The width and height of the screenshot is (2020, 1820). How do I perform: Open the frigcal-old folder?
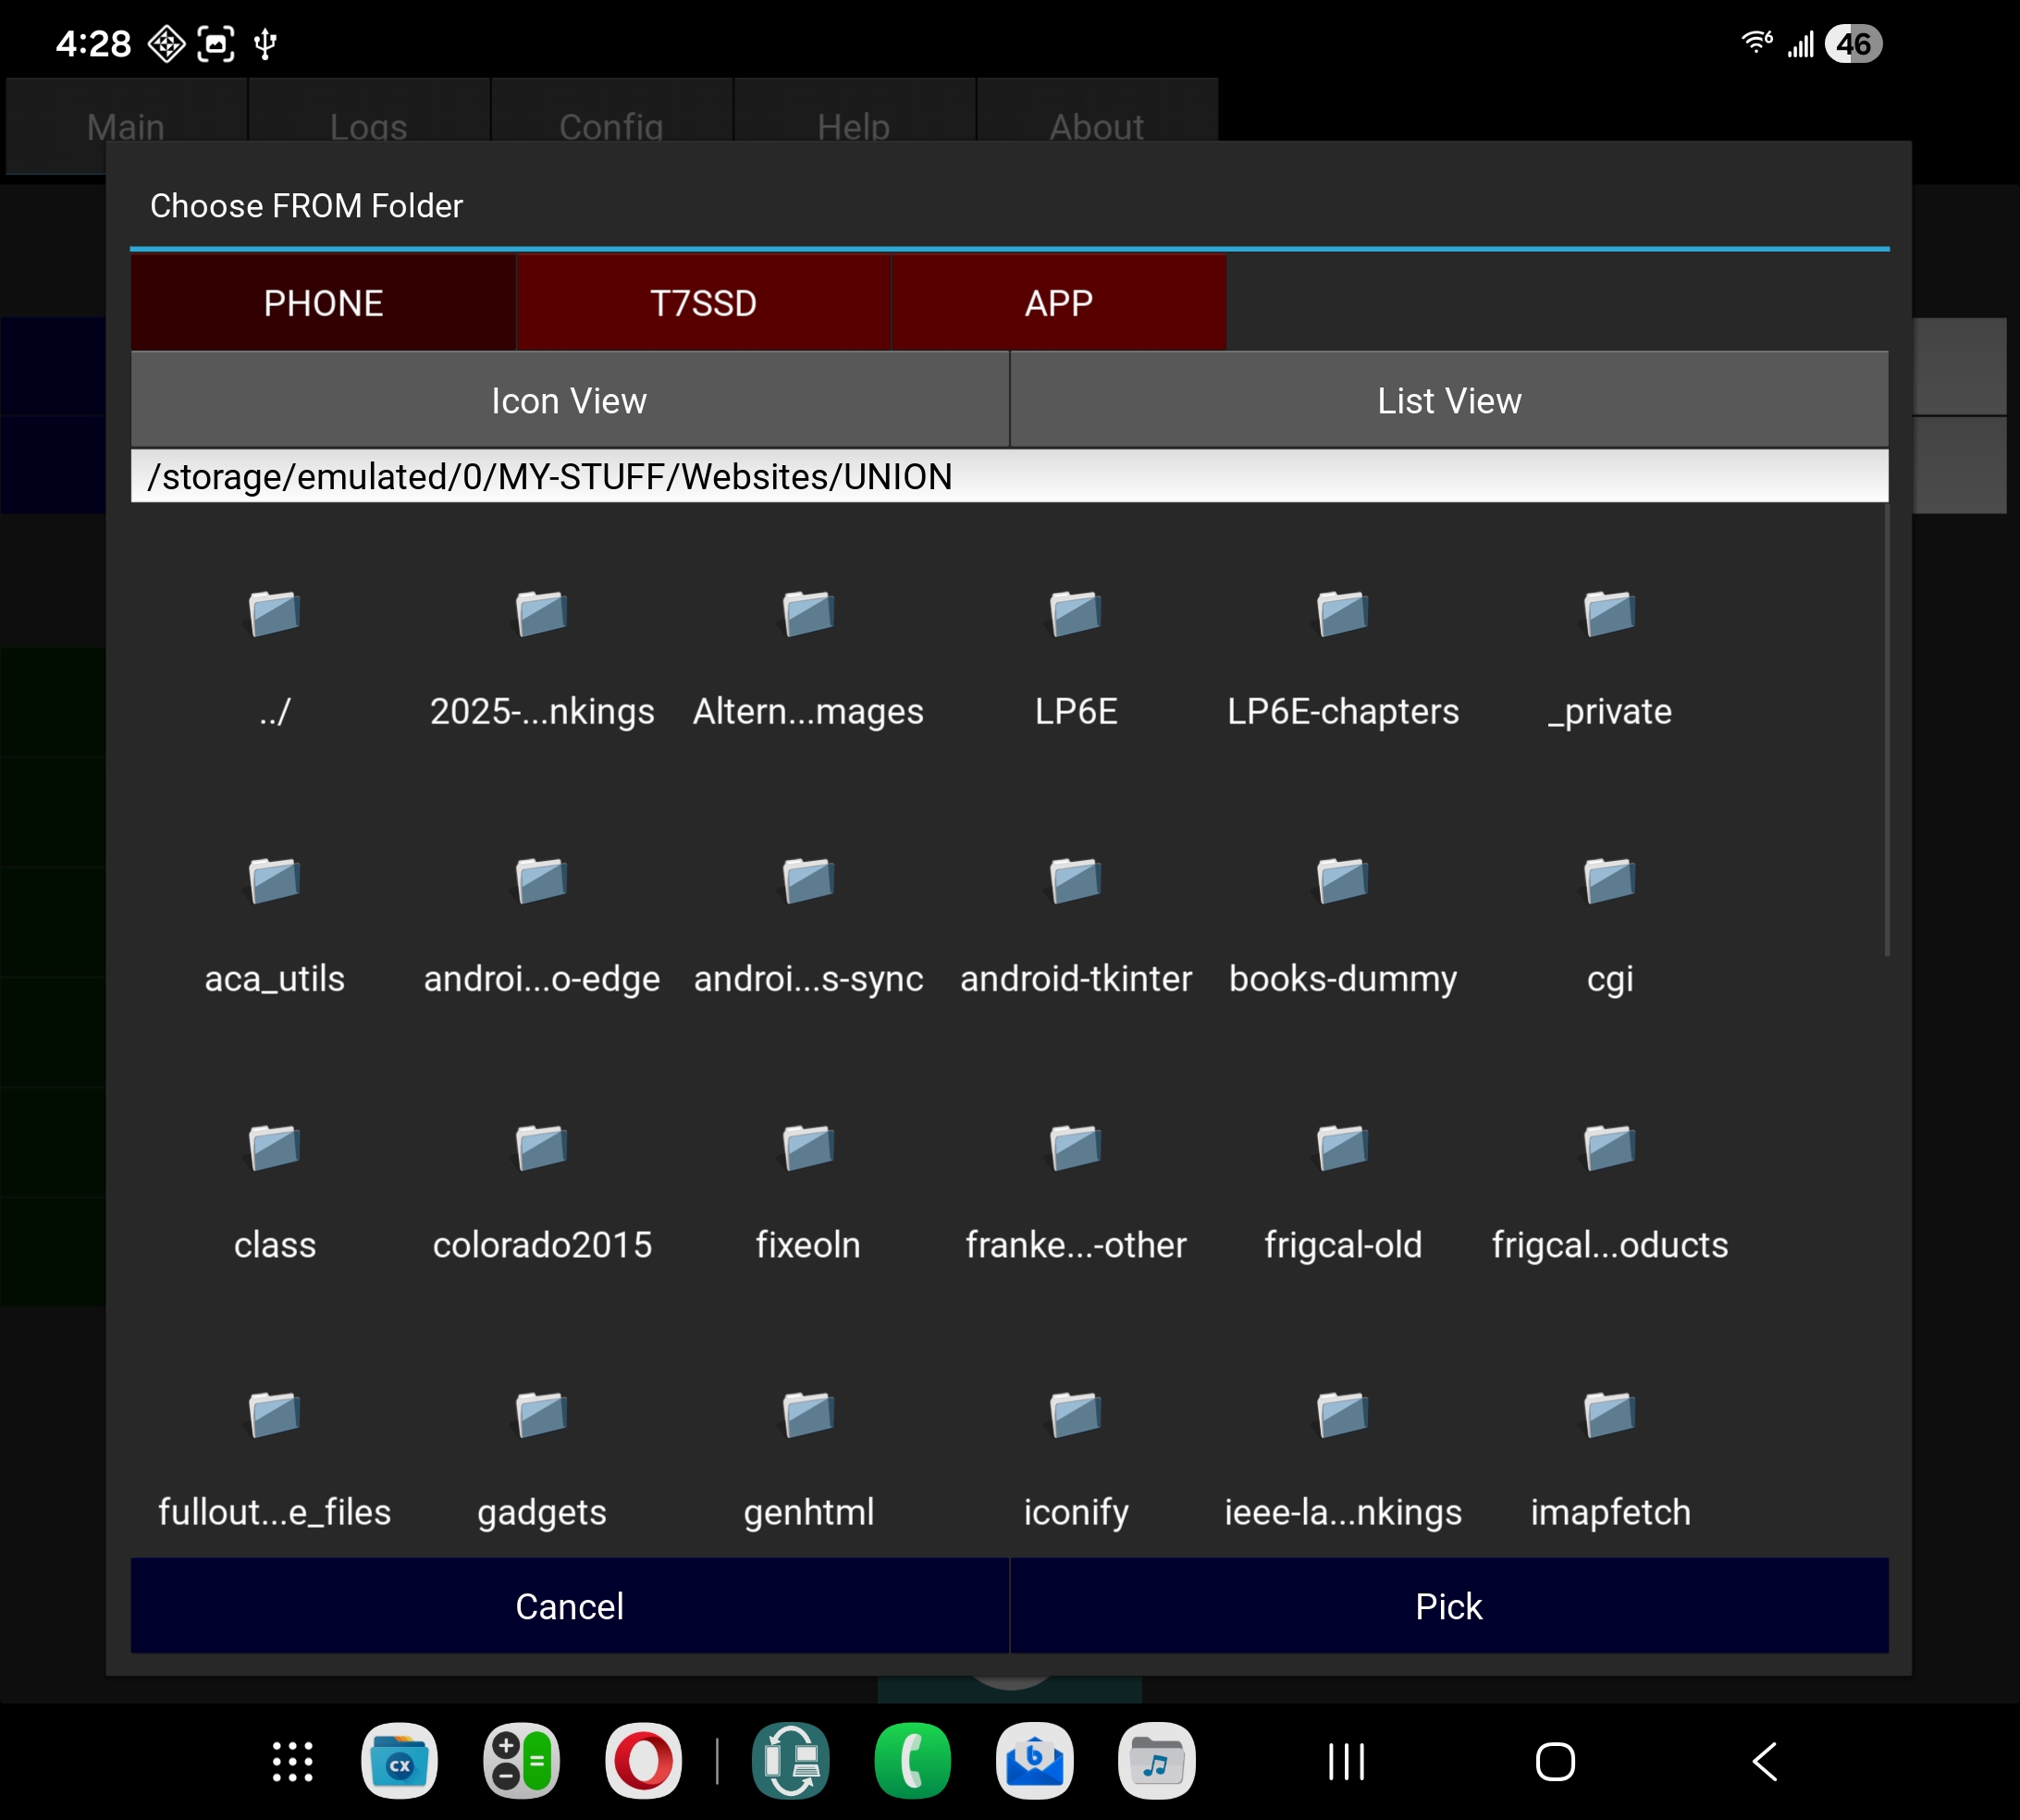(x=1342, y=1148)
